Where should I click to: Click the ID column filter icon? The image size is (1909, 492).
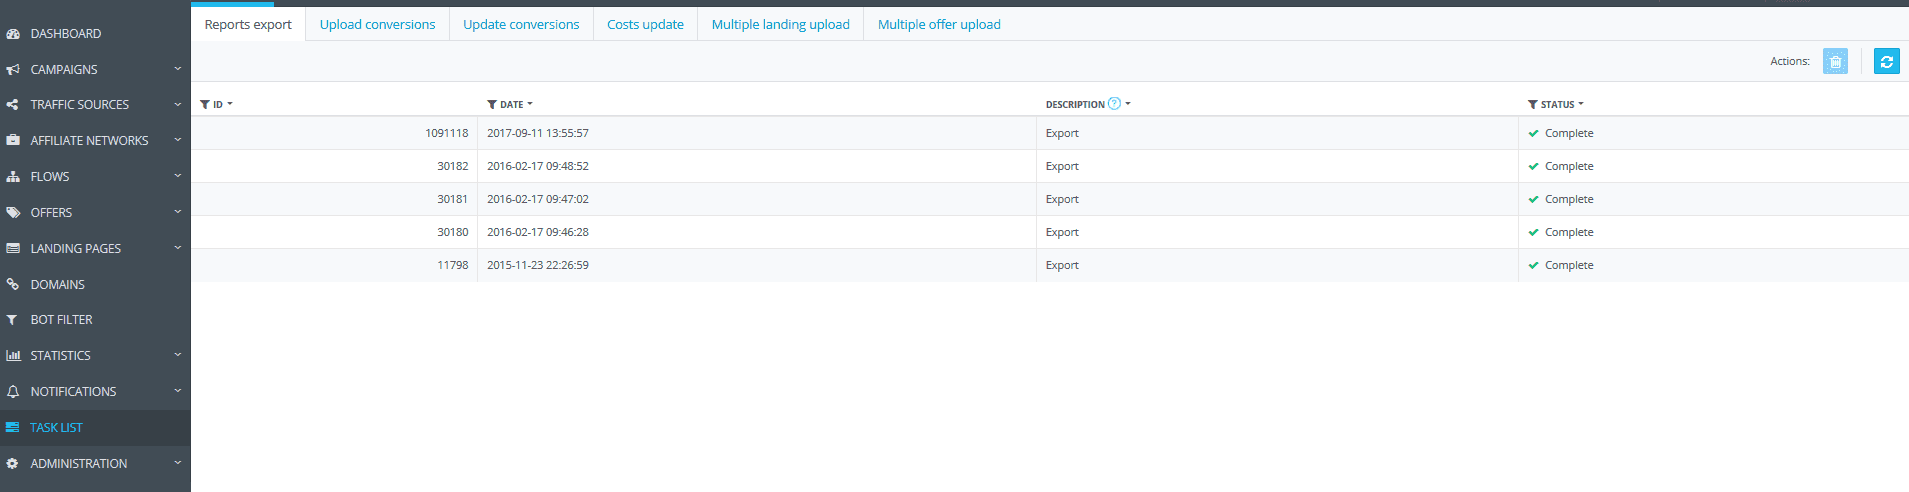(205, 104)
